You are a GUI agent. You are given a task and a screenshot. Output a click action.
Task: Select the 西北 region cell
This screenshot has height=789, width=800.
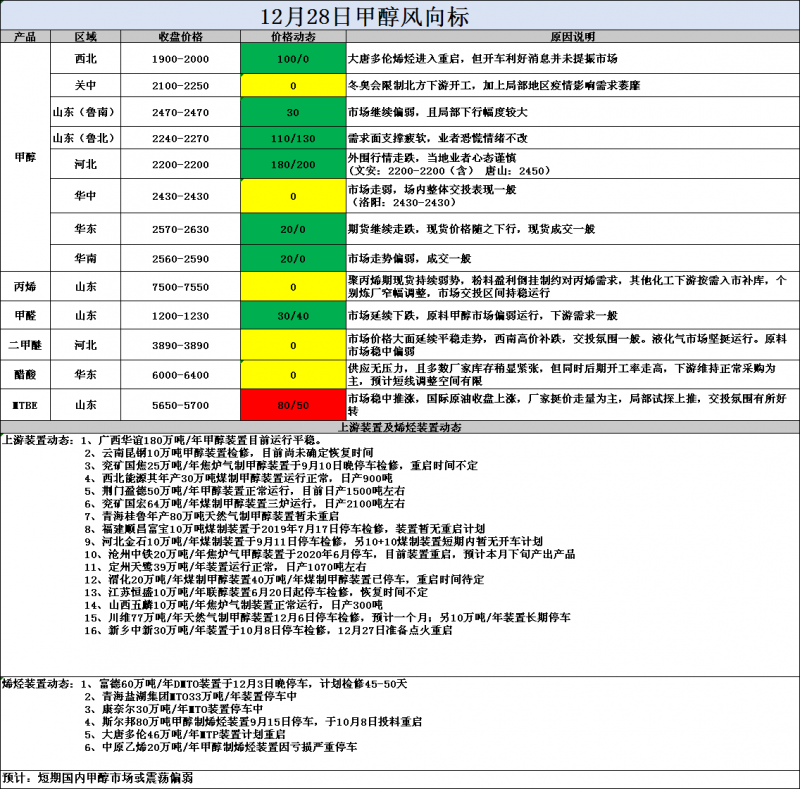[x=85, y=59]
